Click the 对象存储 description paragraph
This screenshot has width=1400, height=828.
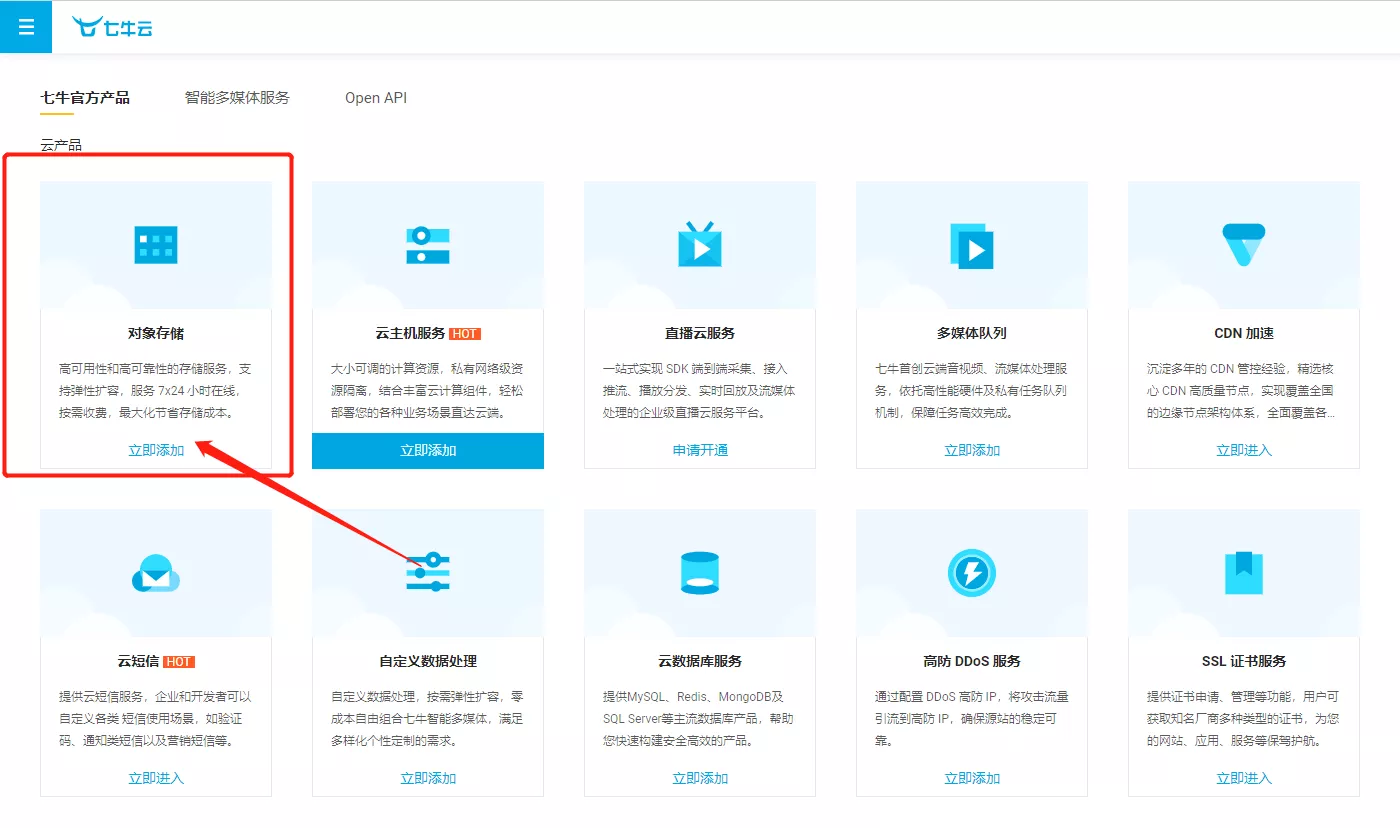pos(156,390)
